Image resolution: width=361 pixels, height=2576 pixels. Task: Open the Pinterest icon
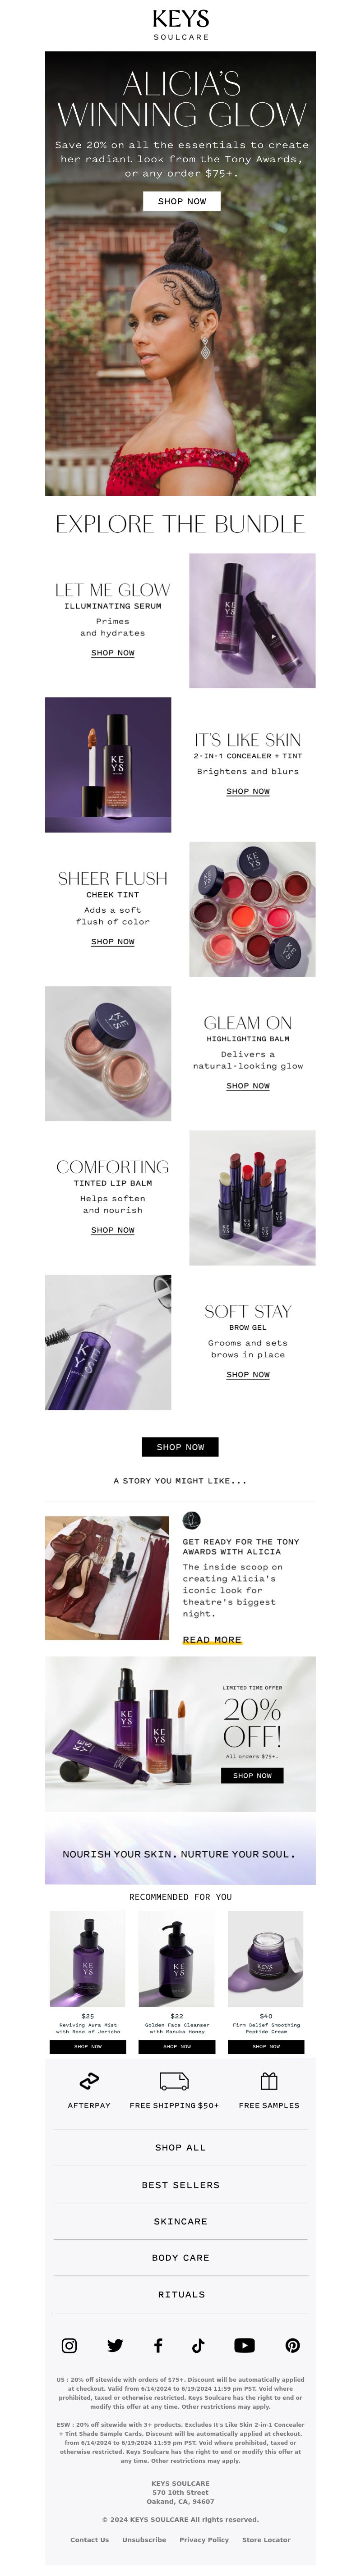click(x=292, y=2345)
